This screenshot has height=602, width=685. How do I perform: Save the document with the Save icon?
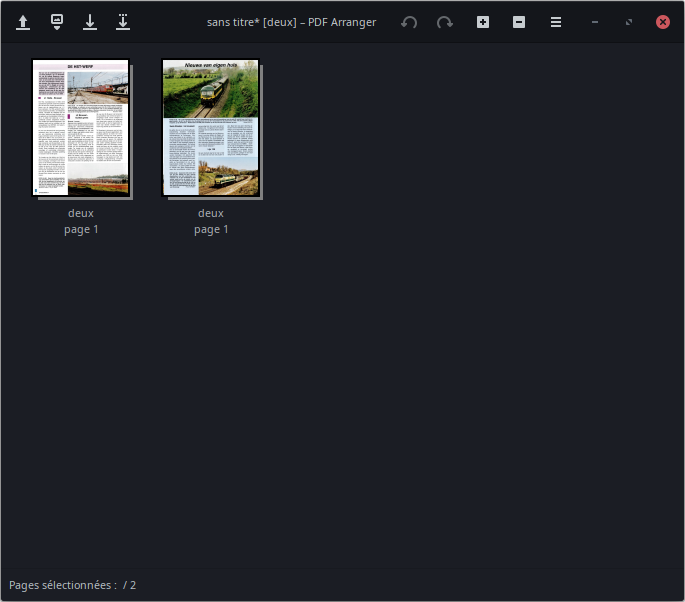tap(90, 22)
